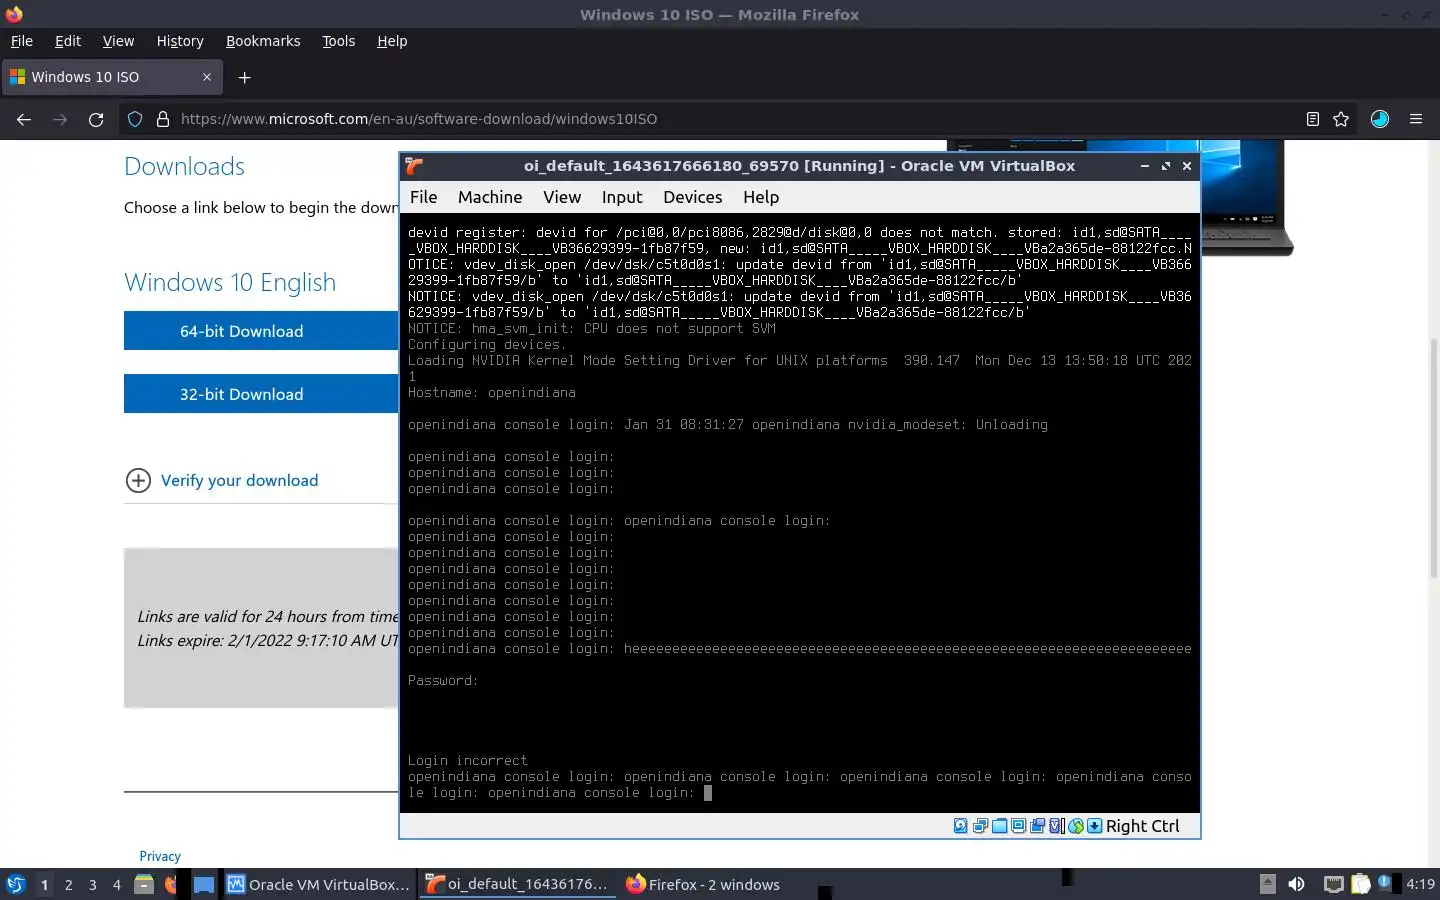The image size is (1440, 900).
Task: Open the clipboard manager tray icon
Action: point(1360,884)
